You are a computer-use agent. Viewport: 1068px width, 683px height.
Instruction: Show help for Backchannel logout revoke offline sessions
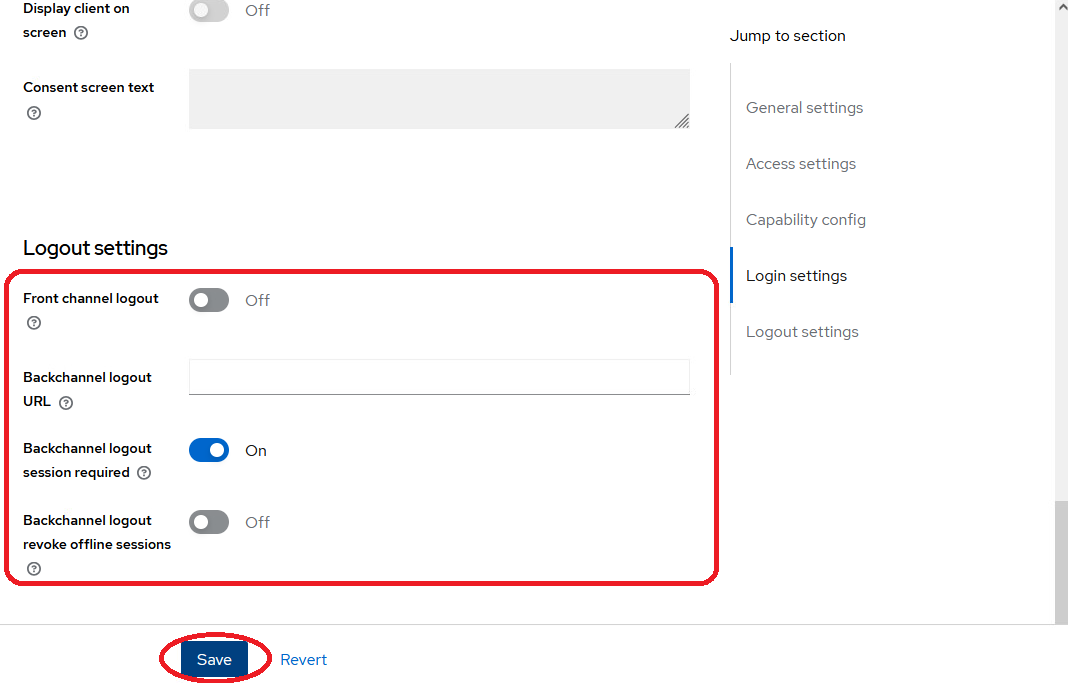pyautogui.click(x=33, y=568)
